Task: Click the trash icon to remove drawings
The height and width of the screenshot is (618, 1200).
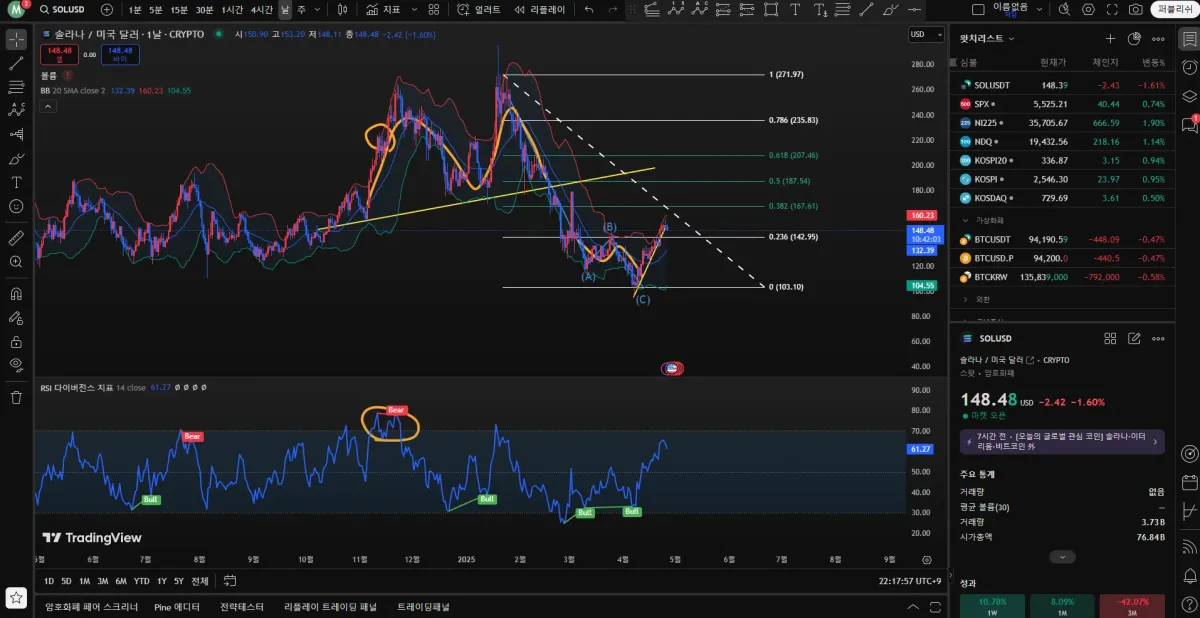Action: click(x=16, y=397)
